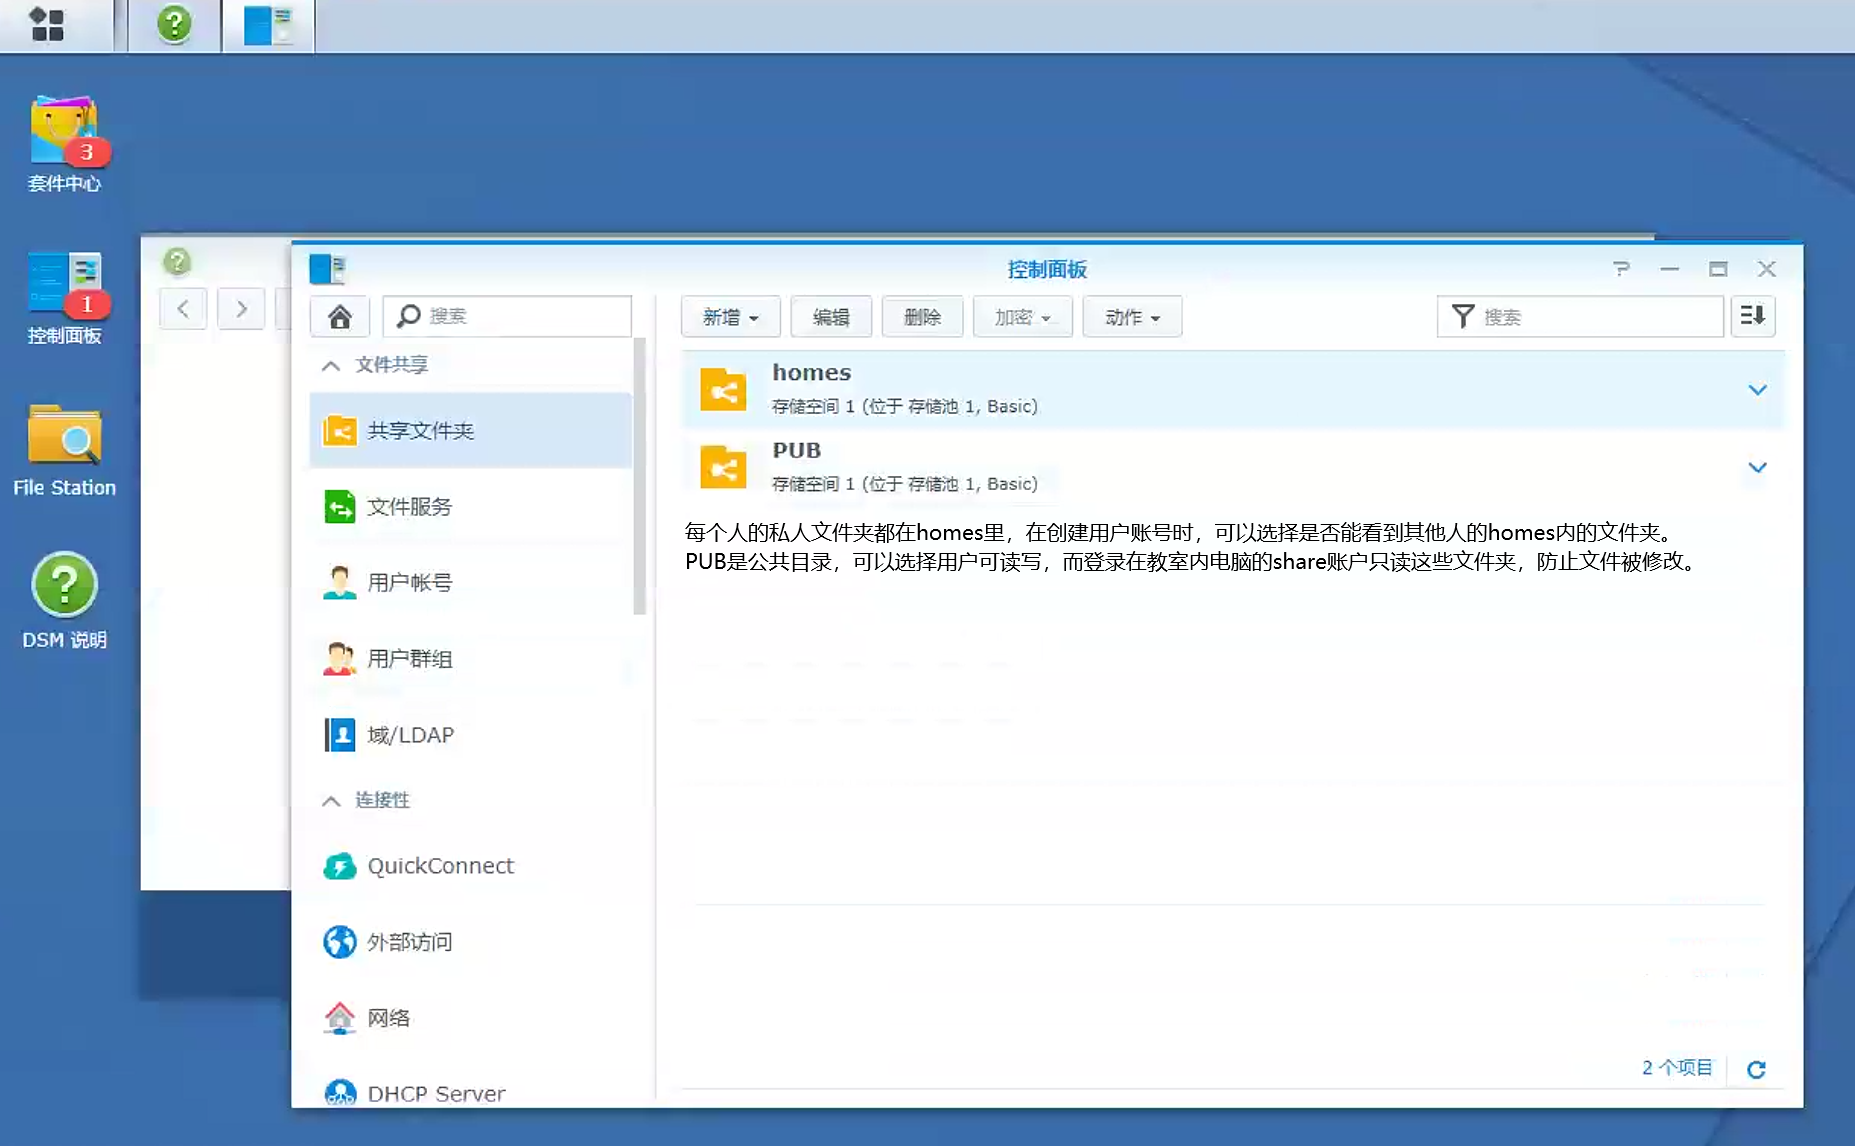Image resolution: width=1855 pixels, height=1146 pixels.
Task: Open the 新增 dropdown button
Action: pyautogui.click(x=730, y=317)
